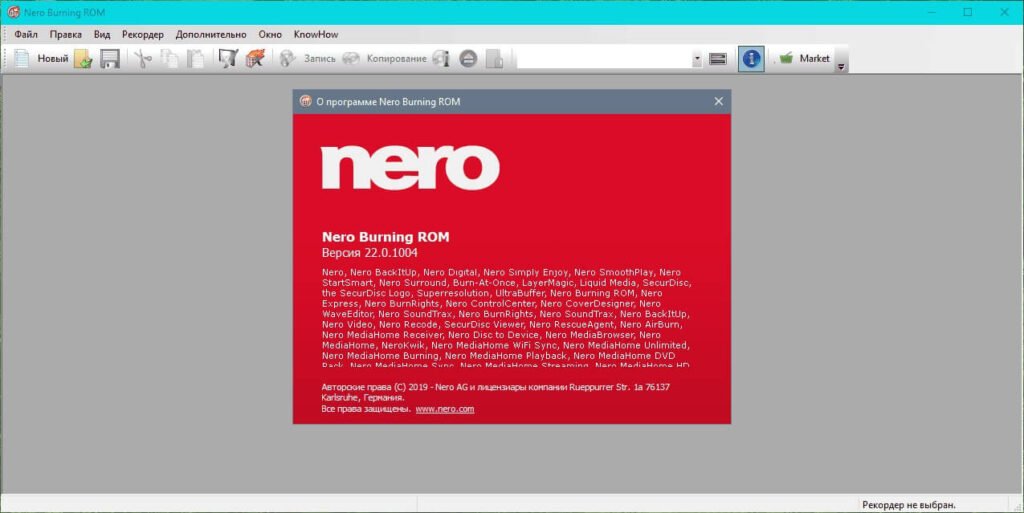The image size is (1024, 513).
Task: Open the Market shopping basket button
Action: [804, 59]
